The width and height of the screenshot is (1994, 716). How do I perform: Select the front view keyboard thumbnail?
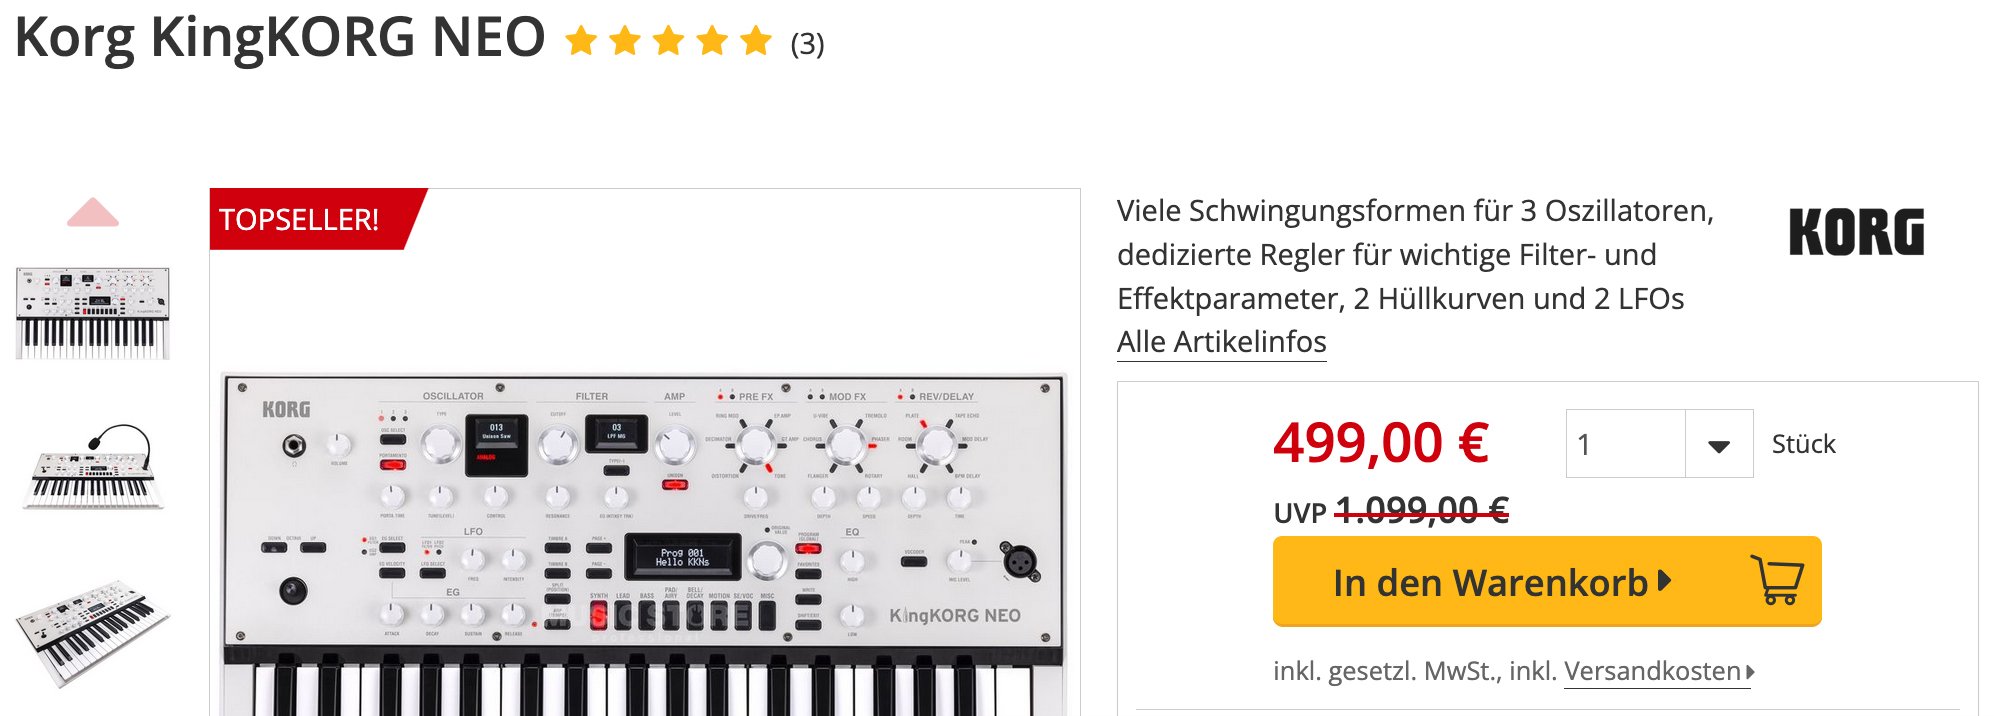[x=93, y=313]
